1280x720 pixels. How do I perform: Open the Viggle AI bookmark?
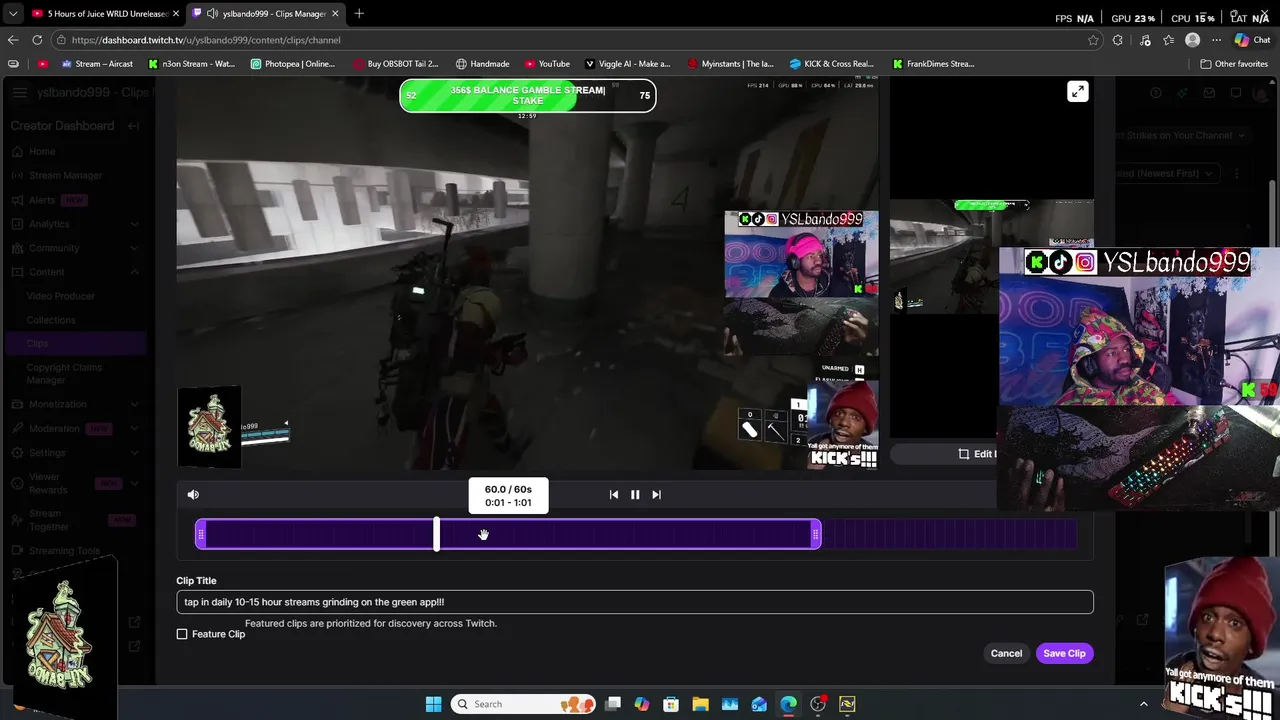[627, 64]
